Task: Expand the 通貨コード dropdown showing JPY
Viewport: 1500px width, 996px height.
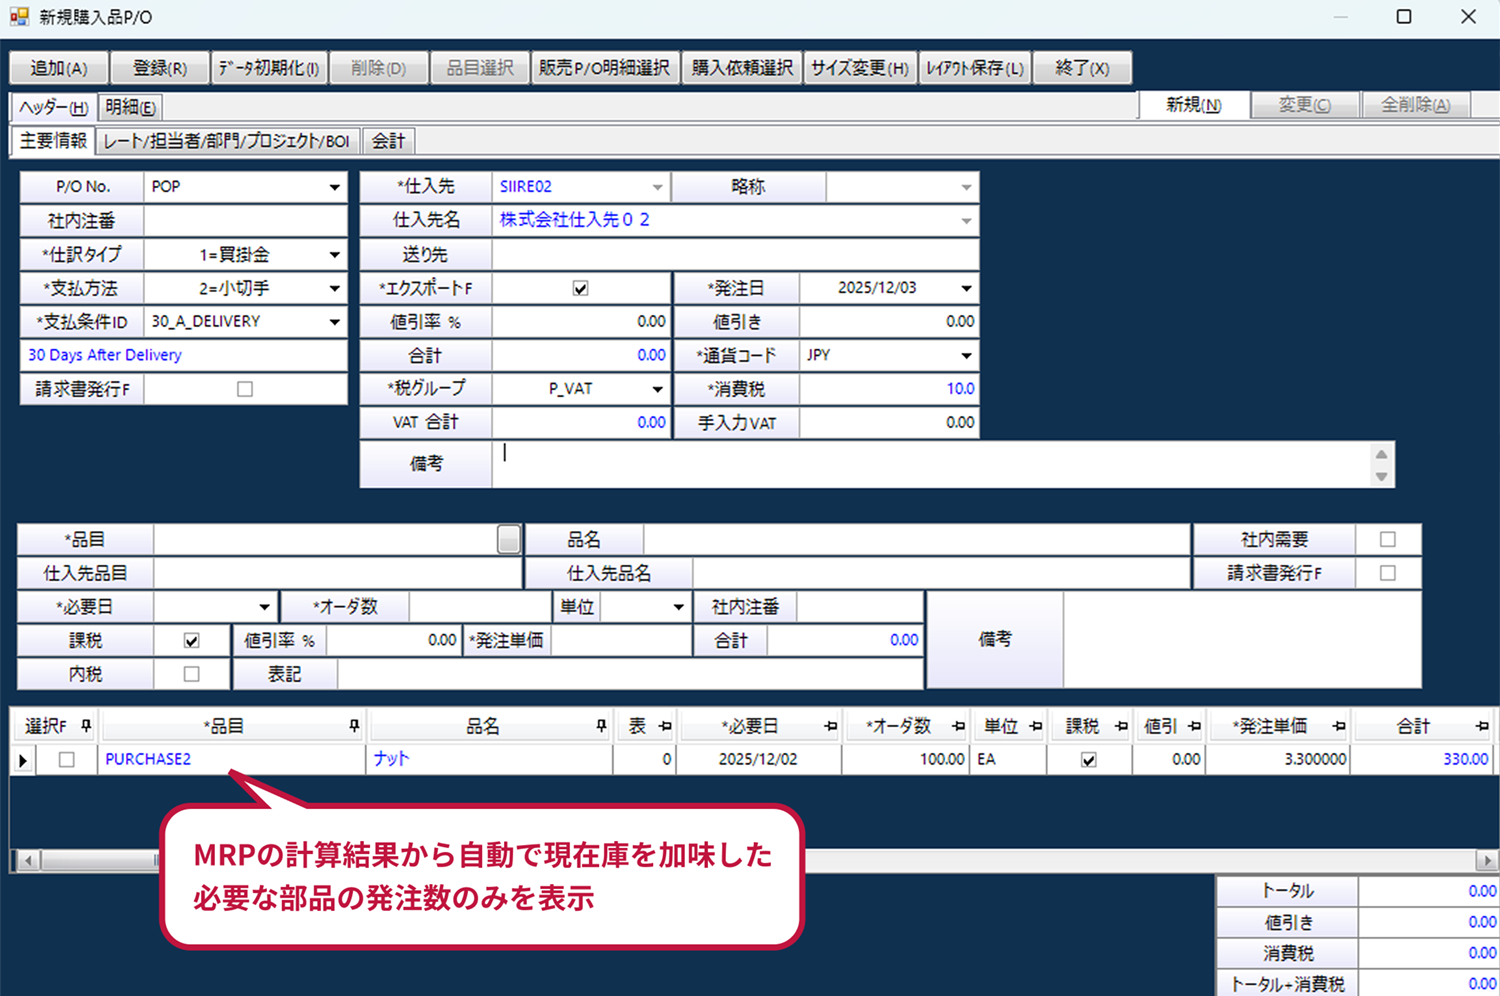Action: (966, 356)
